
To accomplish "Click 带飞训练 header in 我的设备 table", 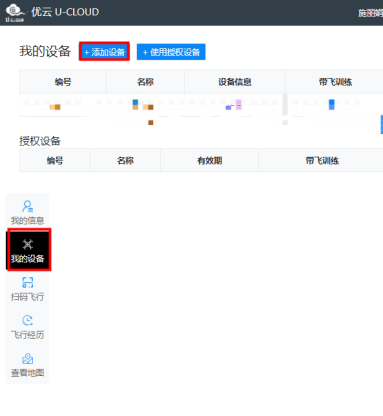I will pyautogui.click(x=335, y=82).
